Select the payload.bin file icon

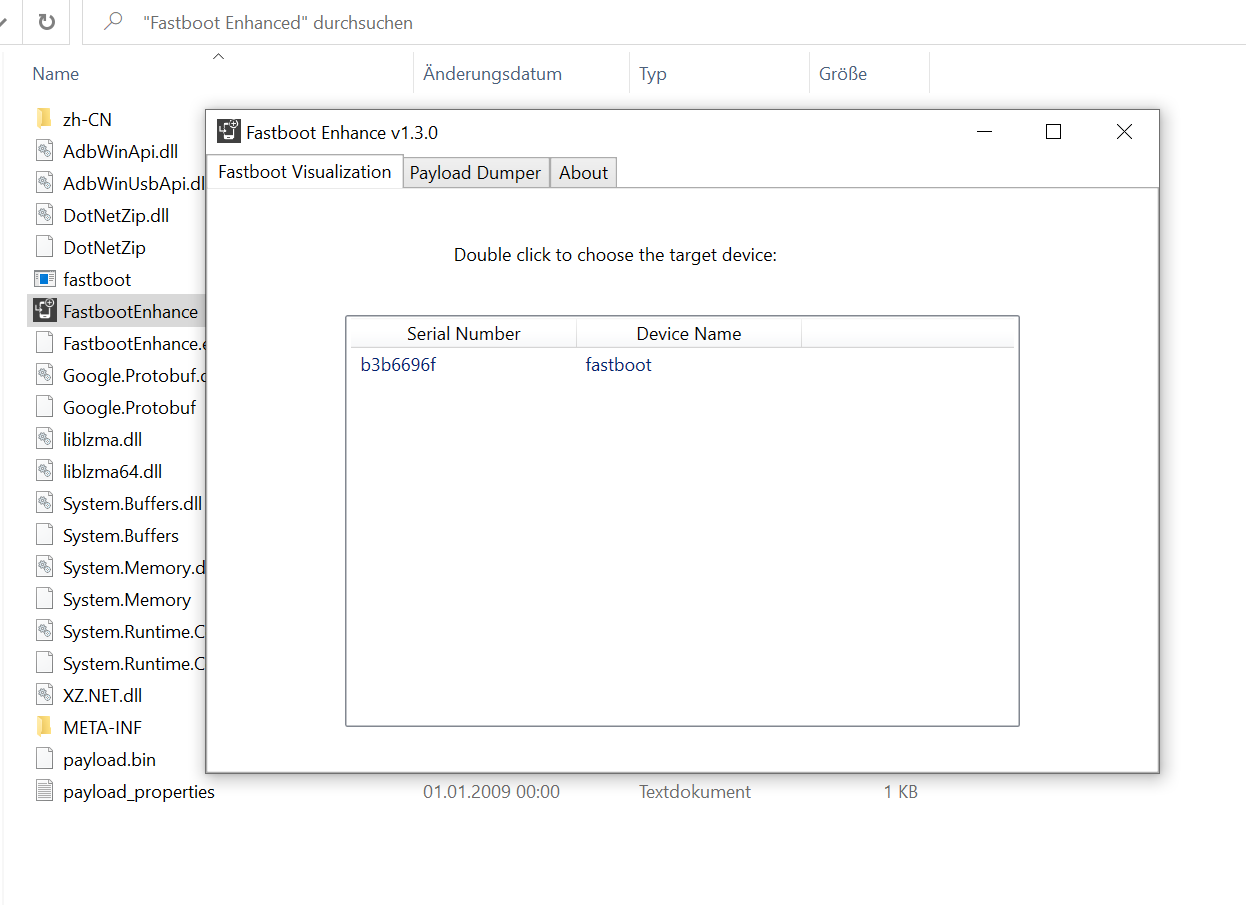tap(44, 759)
